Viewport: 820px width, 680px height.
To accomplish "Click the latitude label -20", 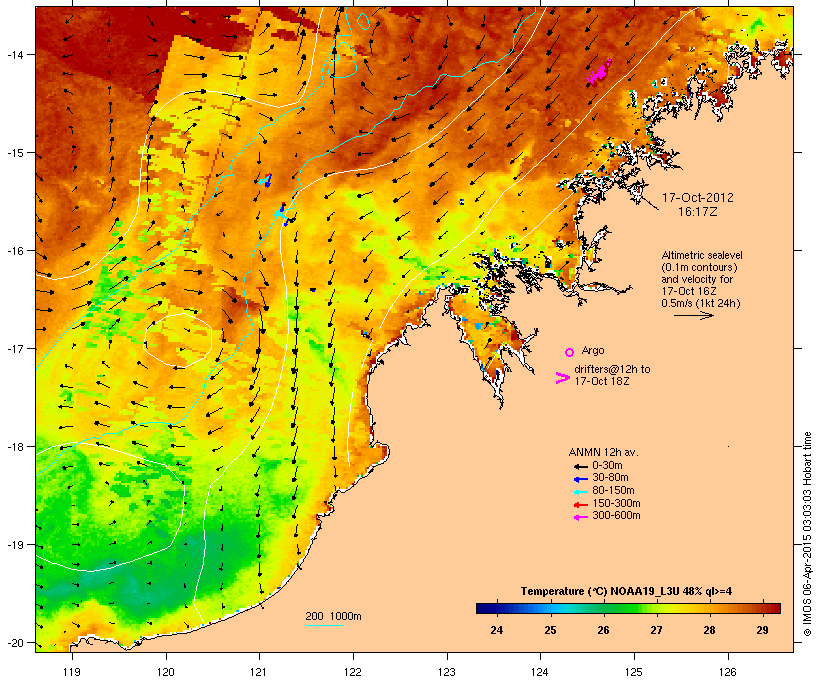I will 13,642.
